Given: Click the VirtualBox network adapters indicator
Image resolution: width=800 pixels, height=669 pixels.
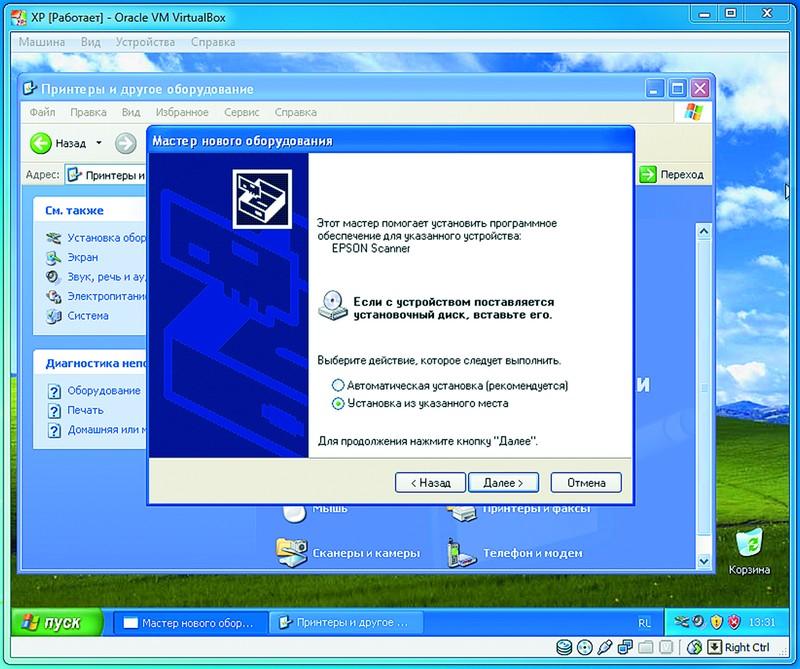Looking at the screenshot, I should tap(625, 648).
